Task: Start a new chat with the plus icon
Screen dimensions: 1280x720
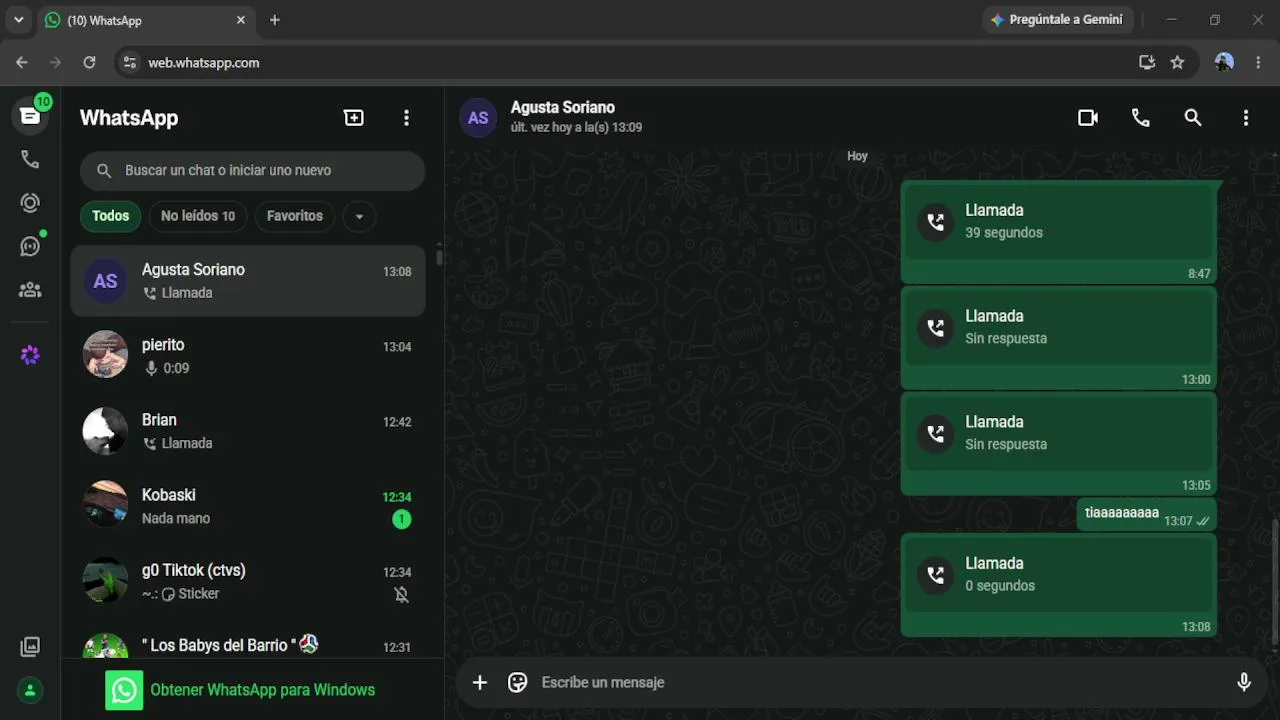Action: (x=354, y=118)
